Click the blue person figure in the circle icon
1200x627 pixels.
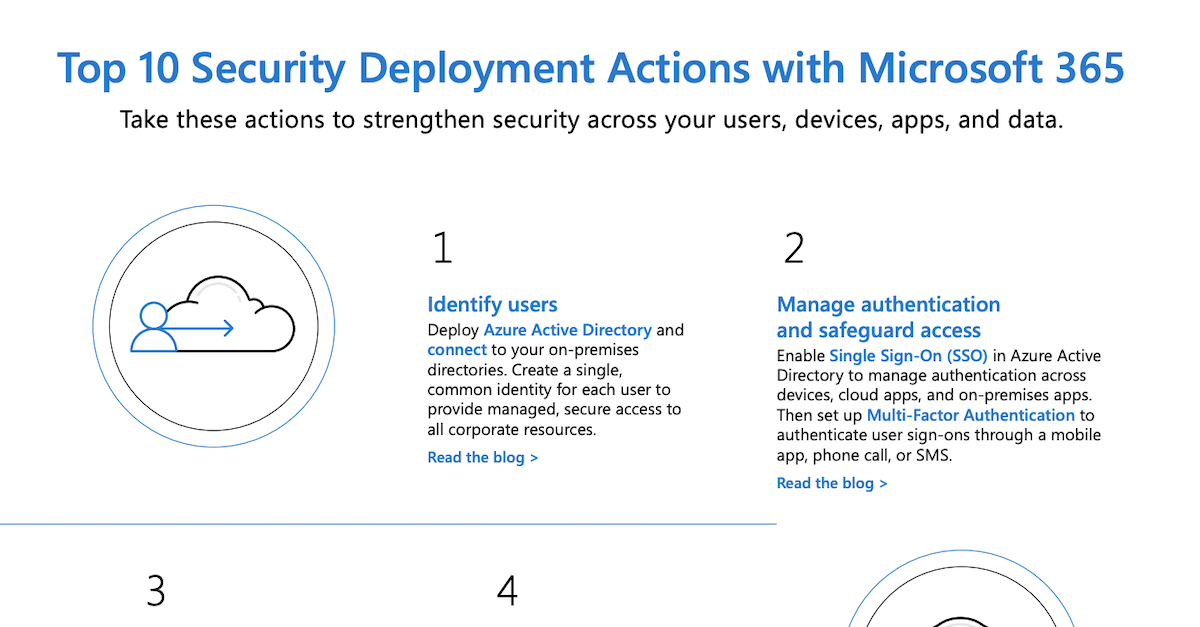click(x=153, y=330)
